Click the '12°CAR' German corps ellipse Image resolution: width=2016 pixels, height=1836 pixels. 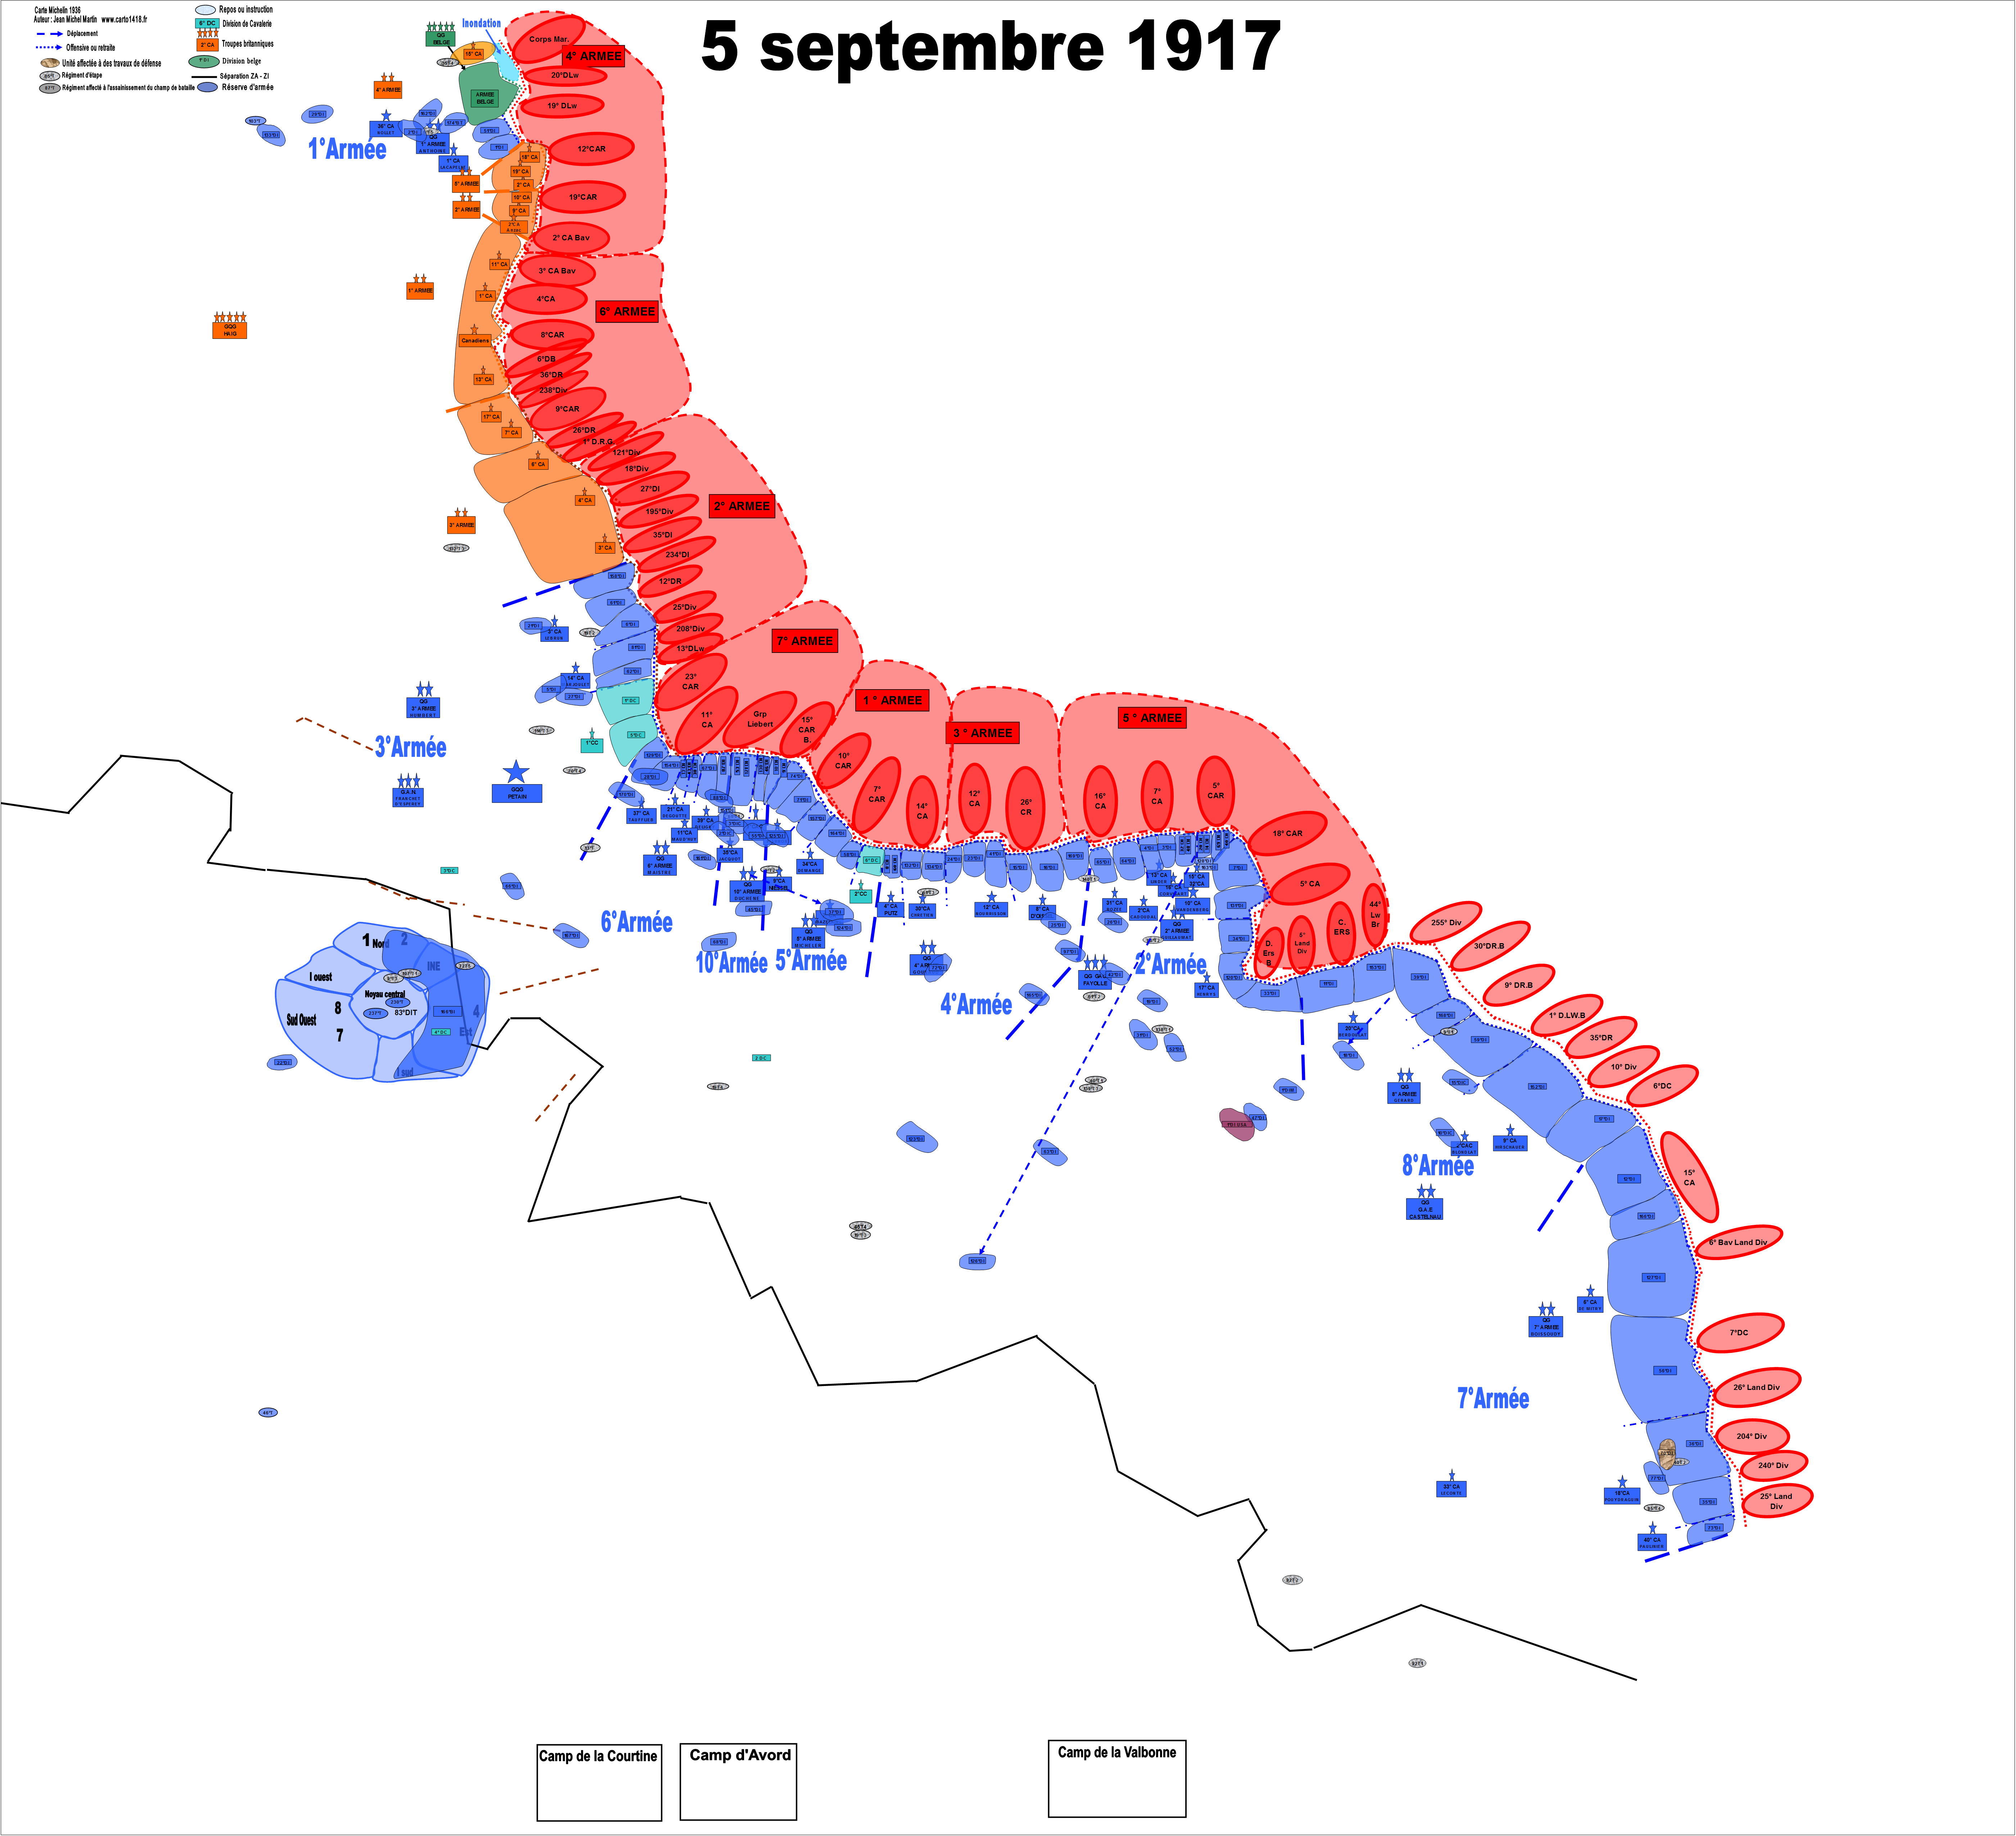click(591, 149)
